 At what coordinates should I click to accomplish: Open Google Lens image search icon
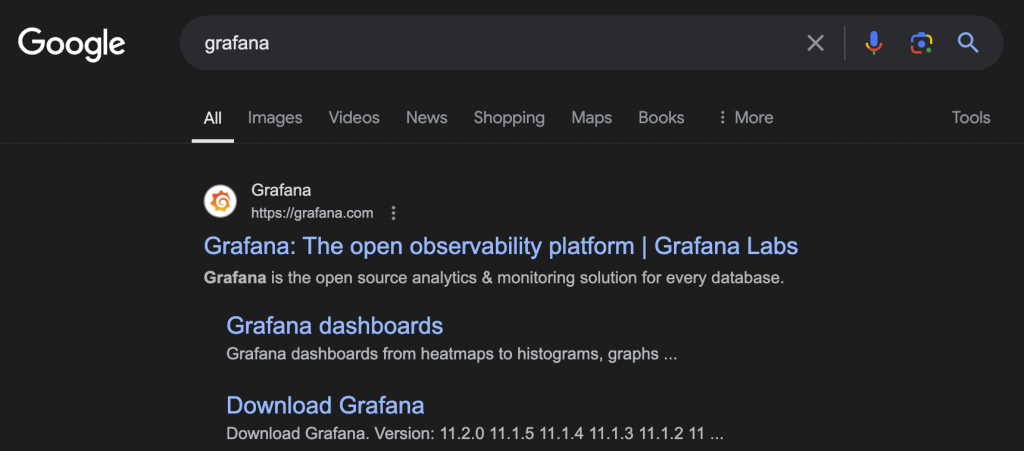click(x=921, y=43)
